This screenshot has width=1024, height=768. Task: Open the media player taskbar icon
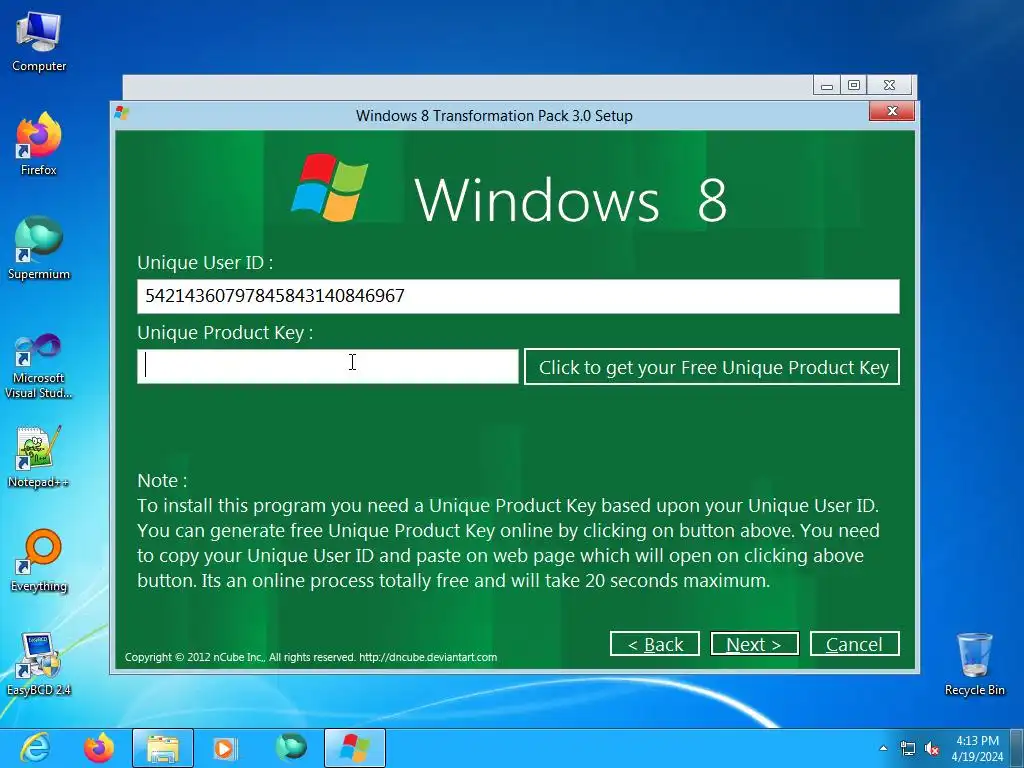226,748
